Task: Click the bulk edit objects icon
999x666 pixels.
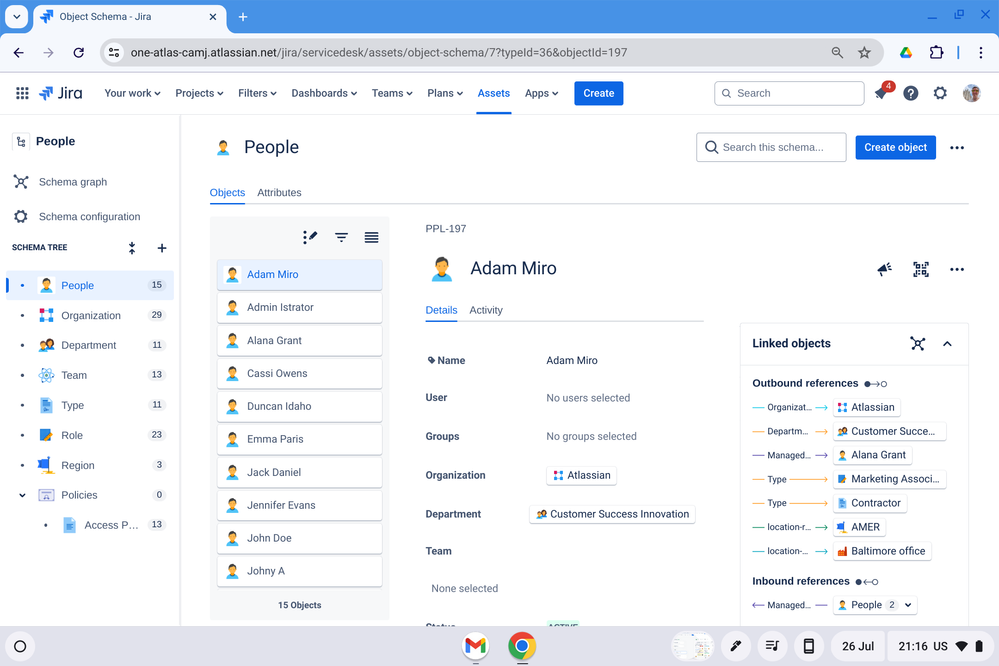Action: point(310,237)
